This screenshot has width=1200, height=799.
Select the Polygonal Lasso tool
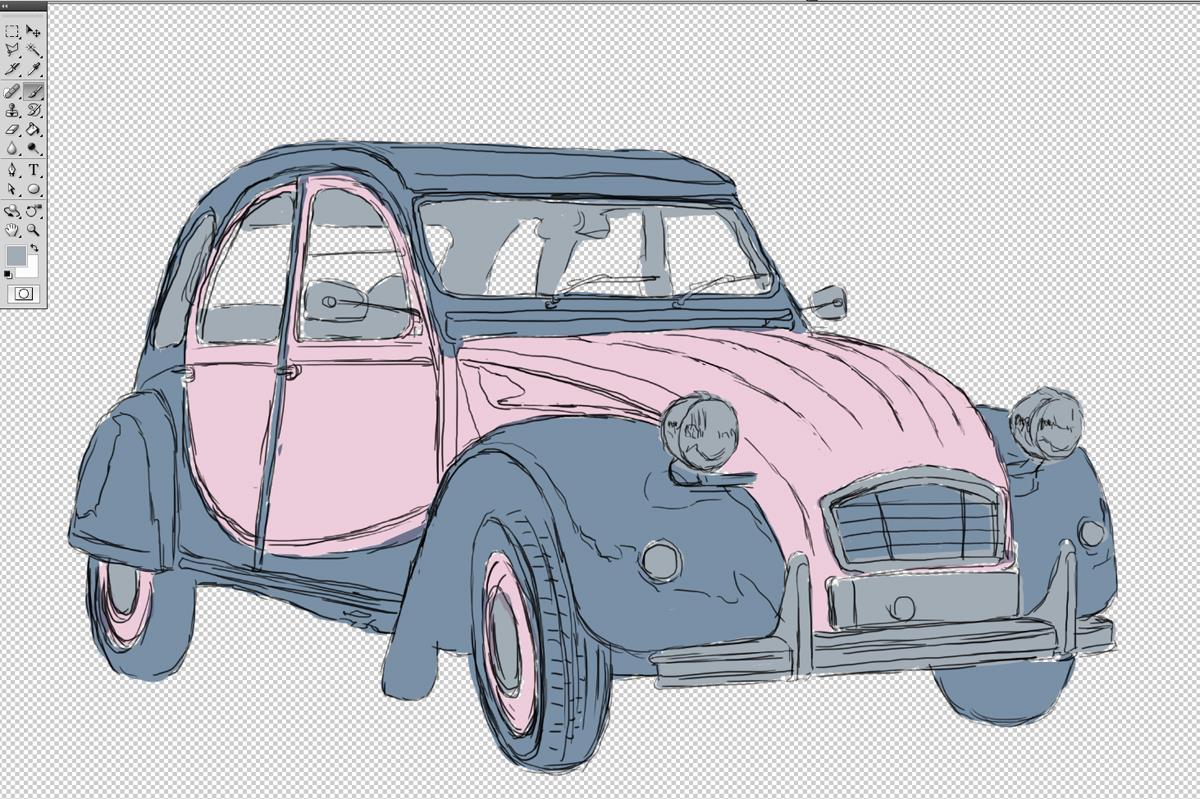[x=12, y=49]
